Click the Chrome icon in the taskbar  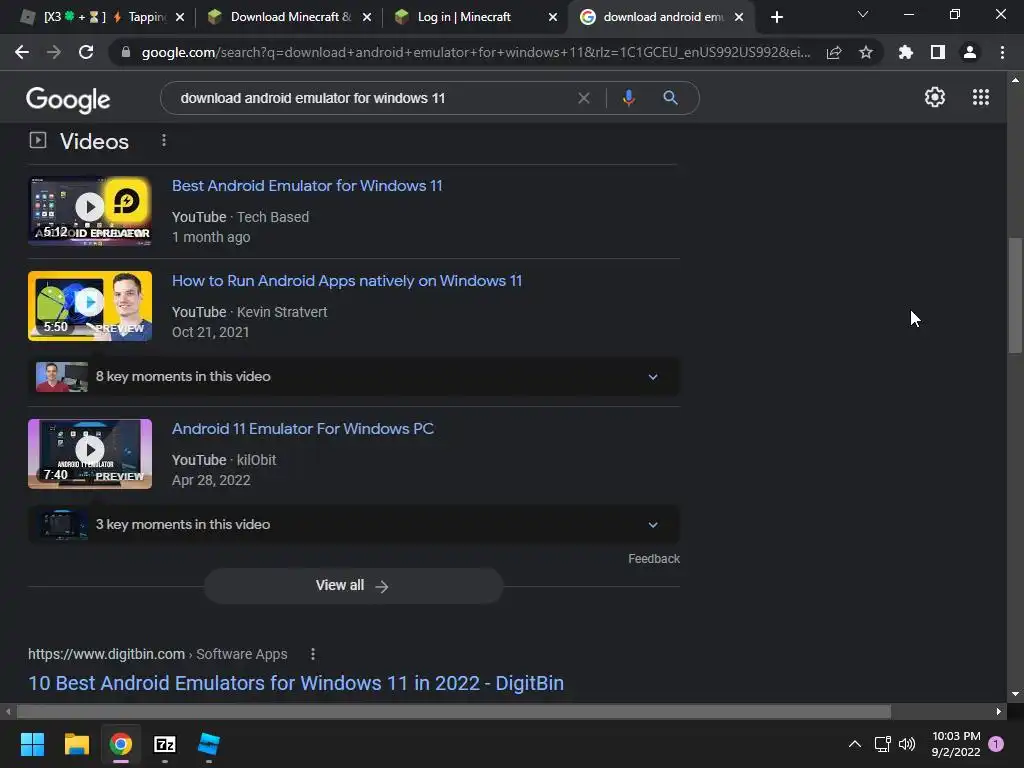[121, 744]
